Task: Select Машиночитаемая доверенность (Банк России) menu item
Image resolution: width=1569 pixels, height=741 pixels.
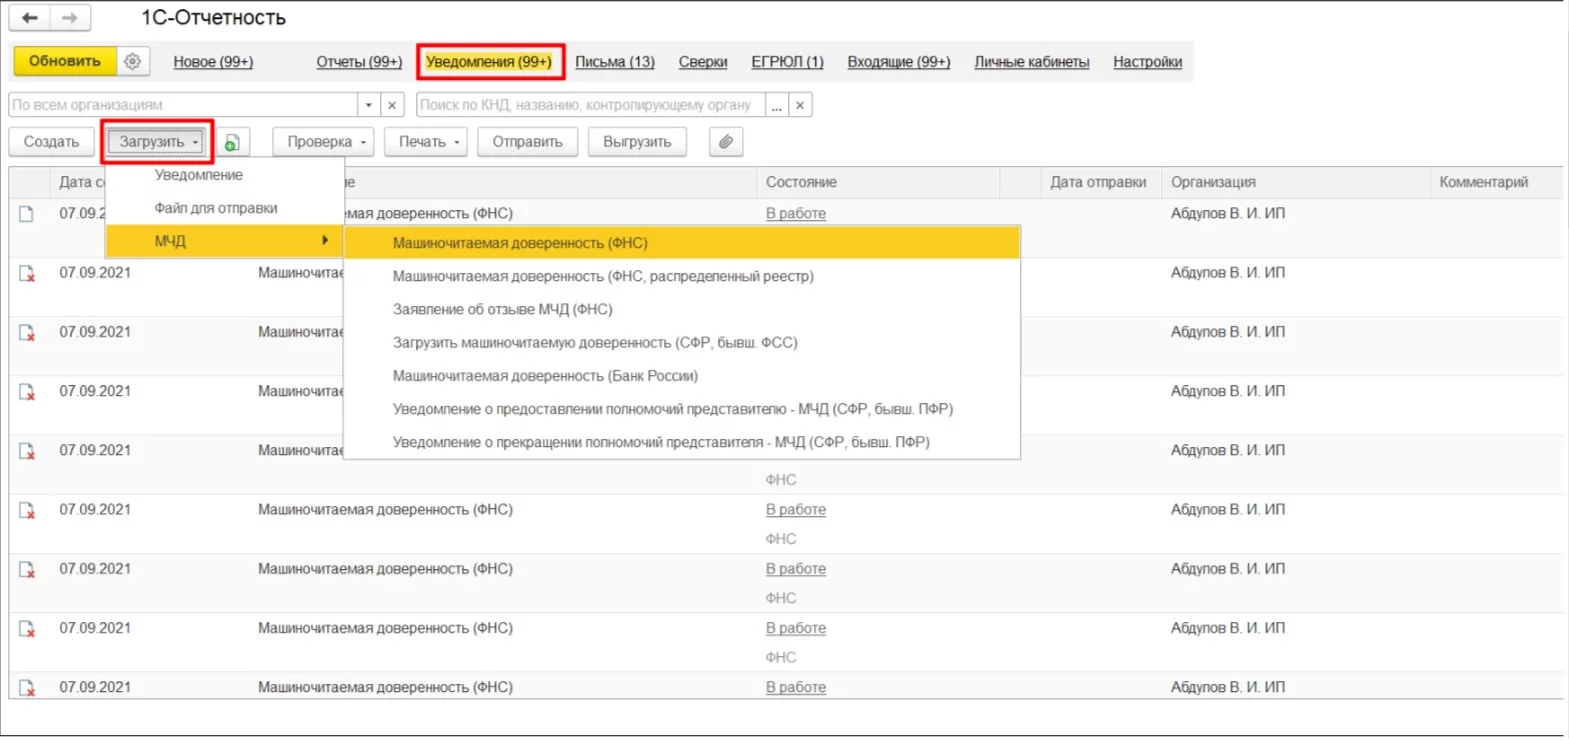Action: tap(545, 376)
